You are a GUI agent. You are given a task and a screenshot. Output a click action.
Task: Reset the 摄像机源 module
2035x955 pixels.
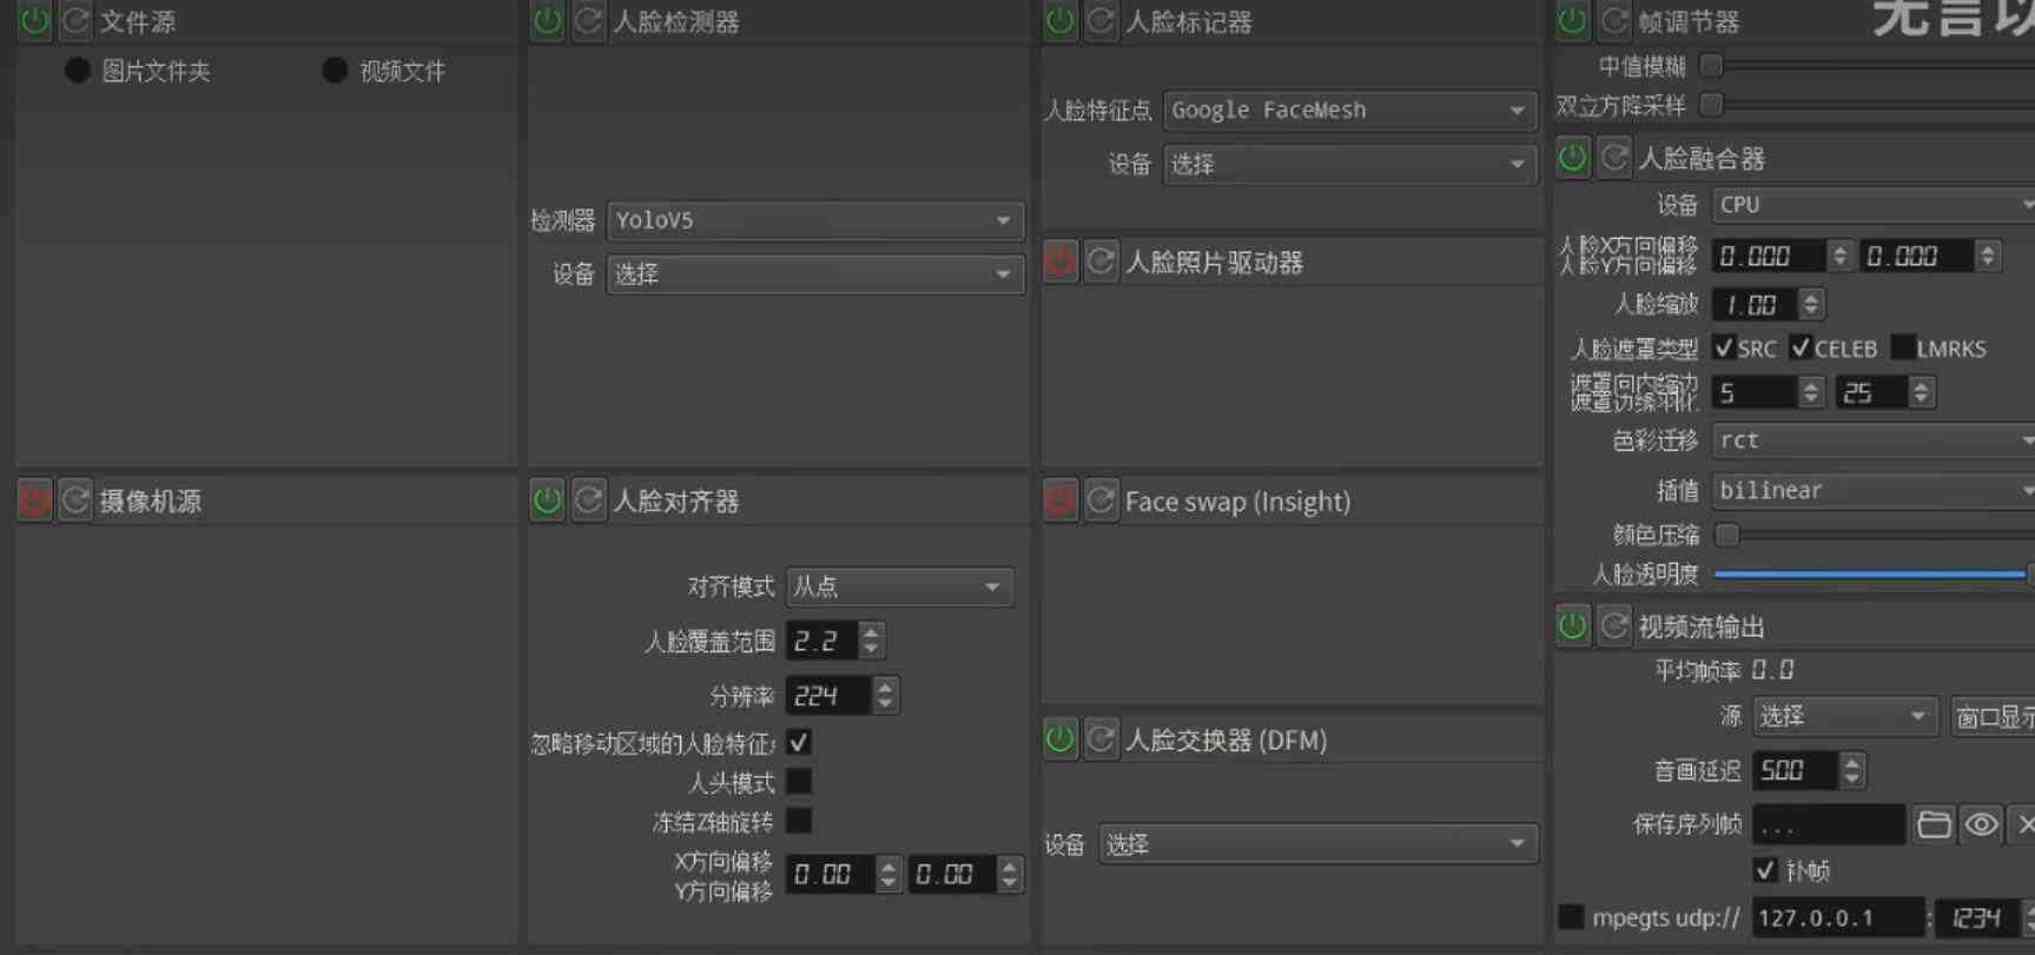[x=76, y=500]
